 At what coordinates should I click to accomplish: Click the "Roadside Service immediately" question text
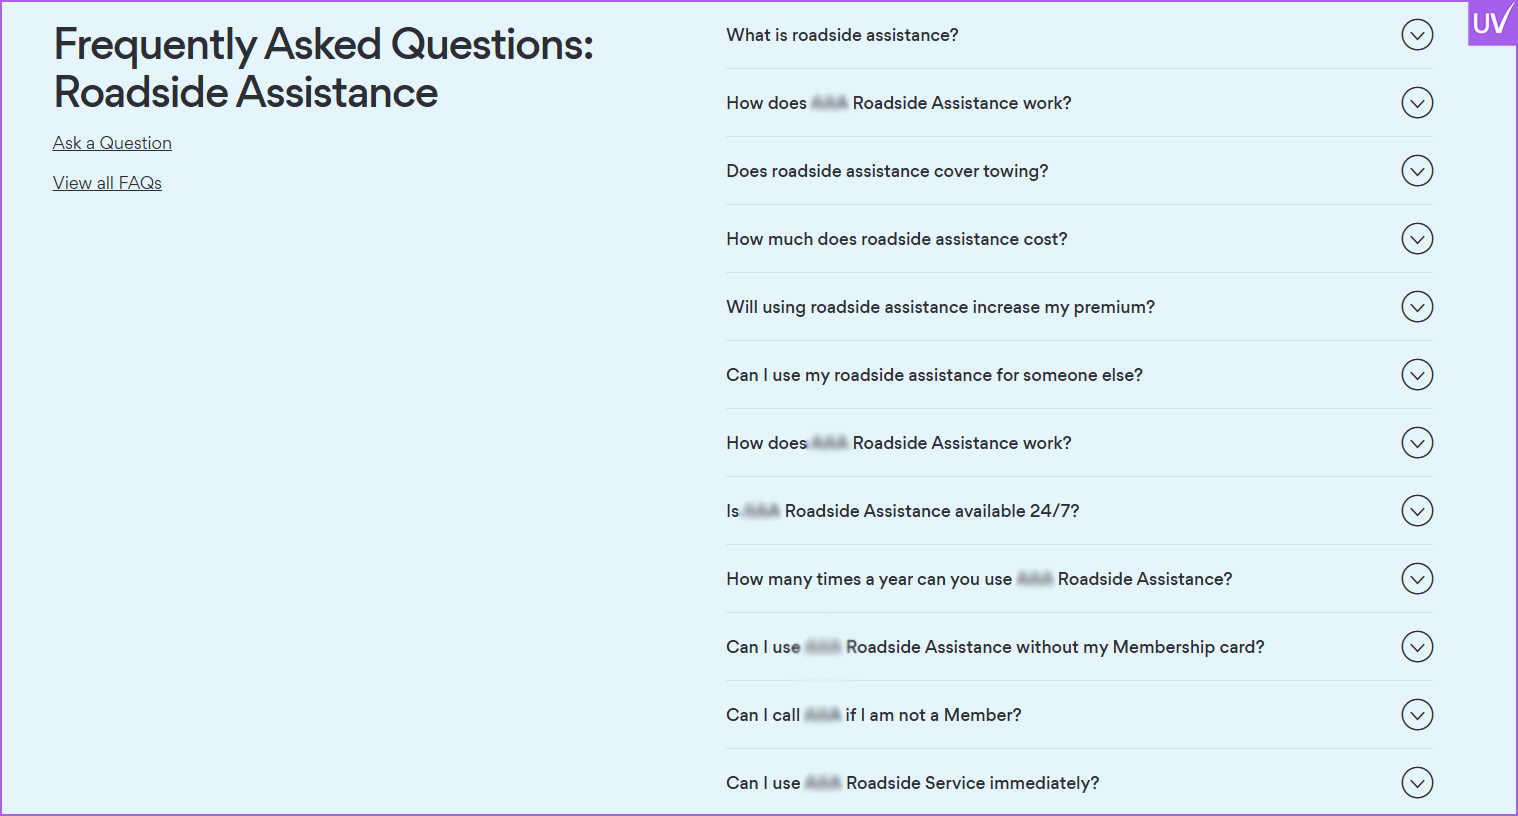(x=912, y=783)
